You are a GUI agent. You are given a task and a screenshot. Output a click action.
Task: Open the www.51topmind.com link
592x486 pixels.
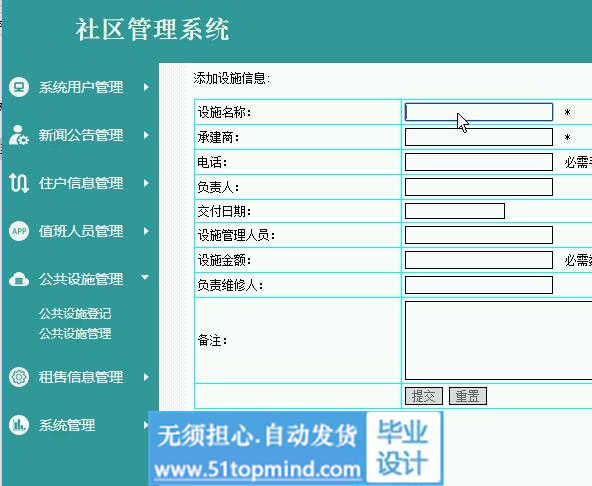click(x=257, y=470)
